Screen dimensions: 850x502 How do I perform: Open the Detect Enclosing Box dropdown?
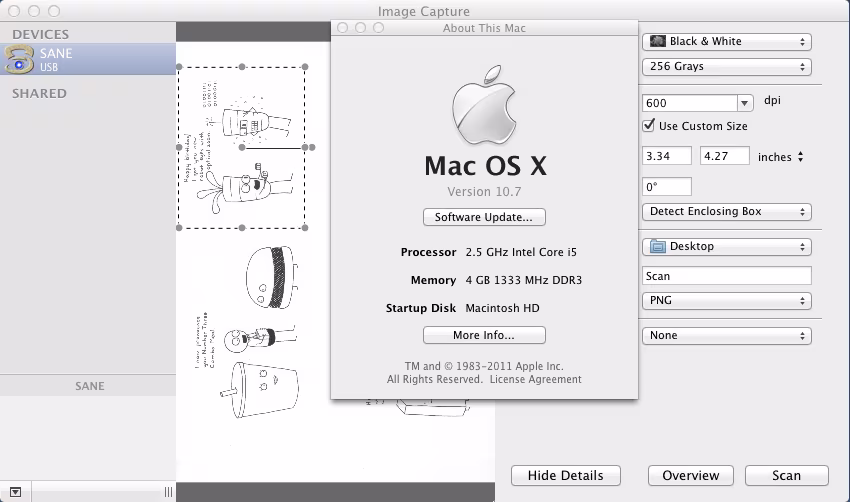click(726, 211)
